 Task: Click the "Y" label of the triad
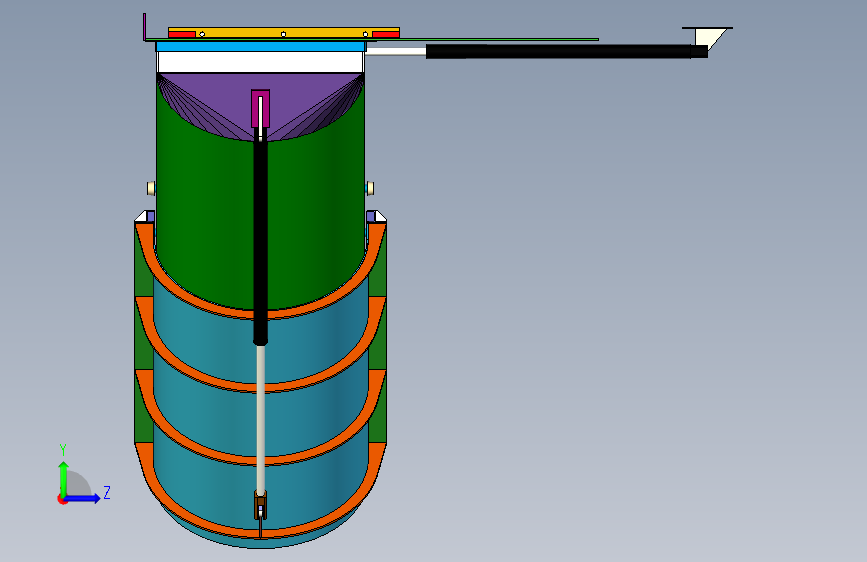pos(63,449)
